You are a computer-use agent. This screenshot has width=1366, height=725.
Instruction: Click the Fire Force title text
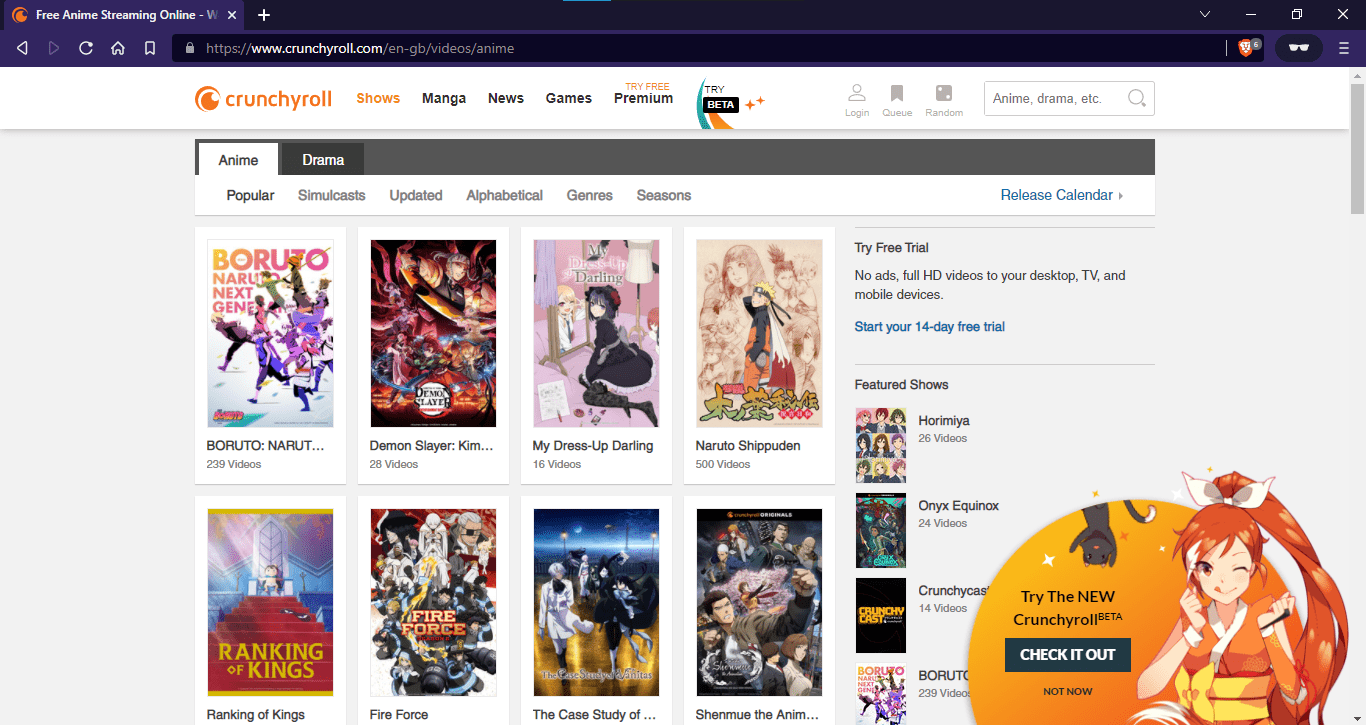coord(399,715)
